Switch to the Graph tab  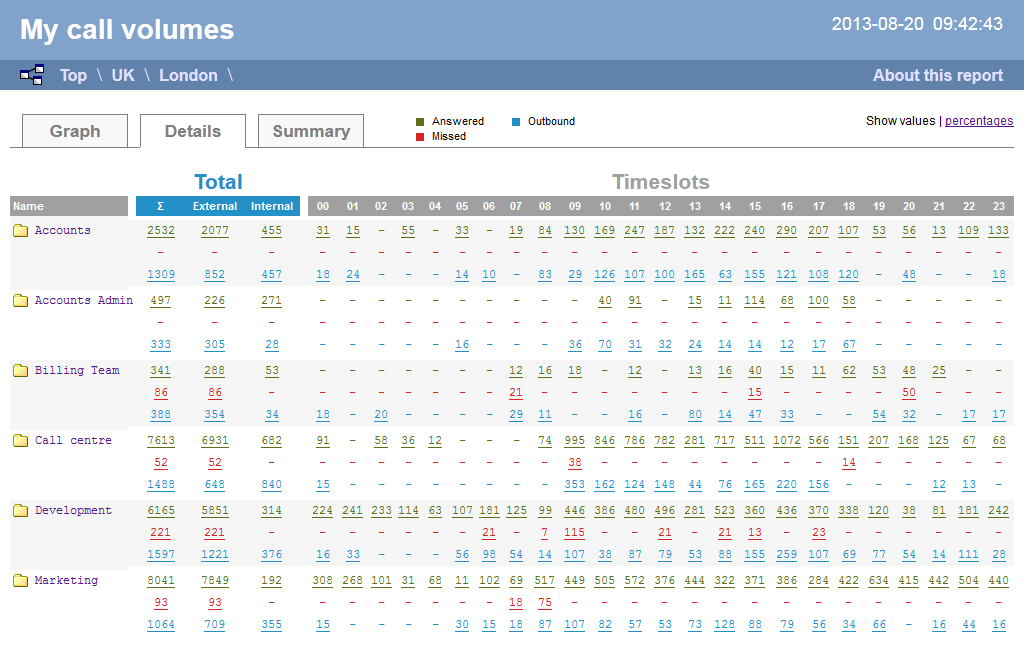(75, 131)
